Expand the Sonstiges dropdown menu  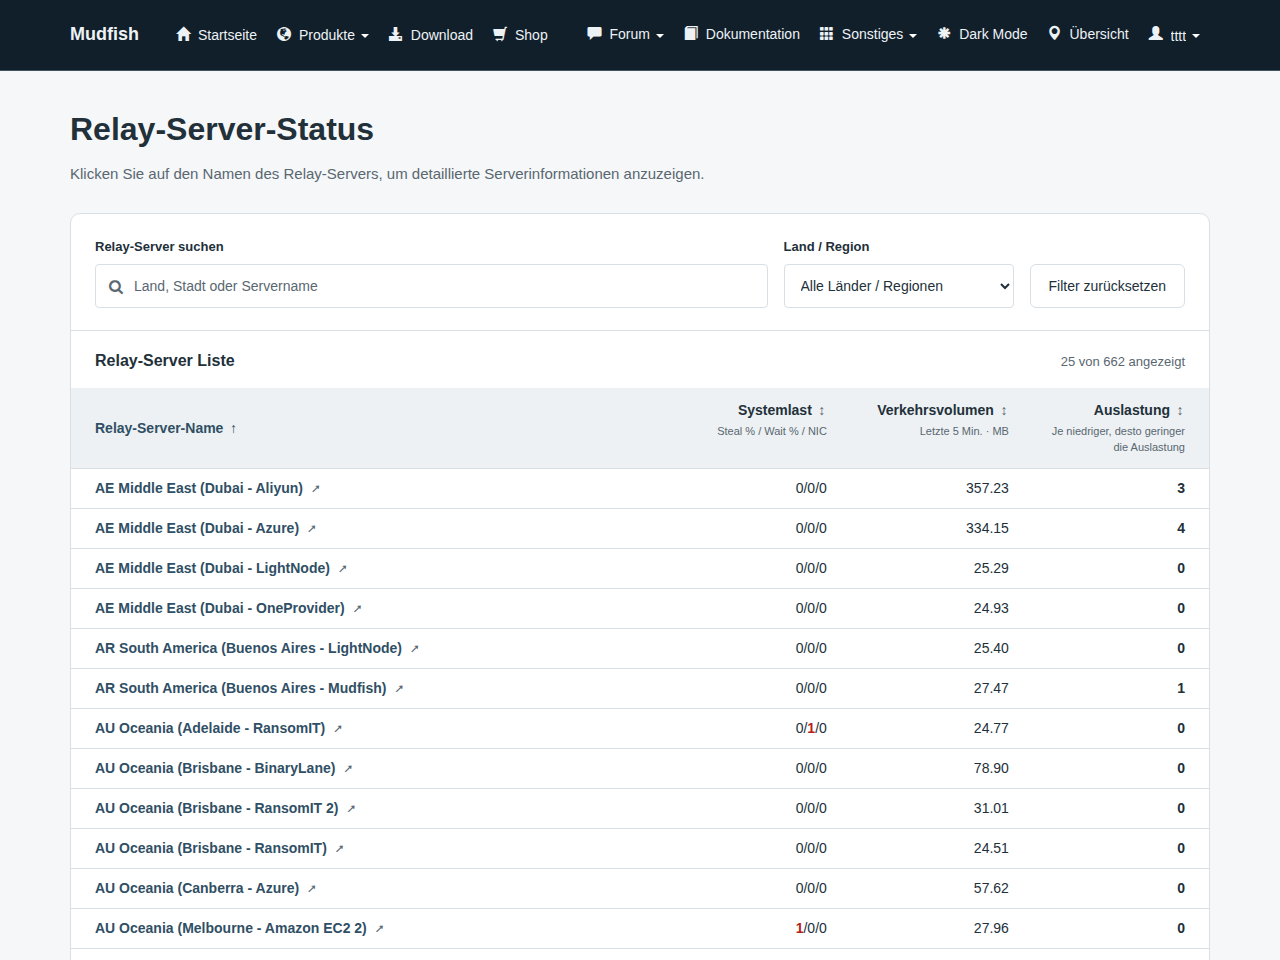click(x=868, y=34)
